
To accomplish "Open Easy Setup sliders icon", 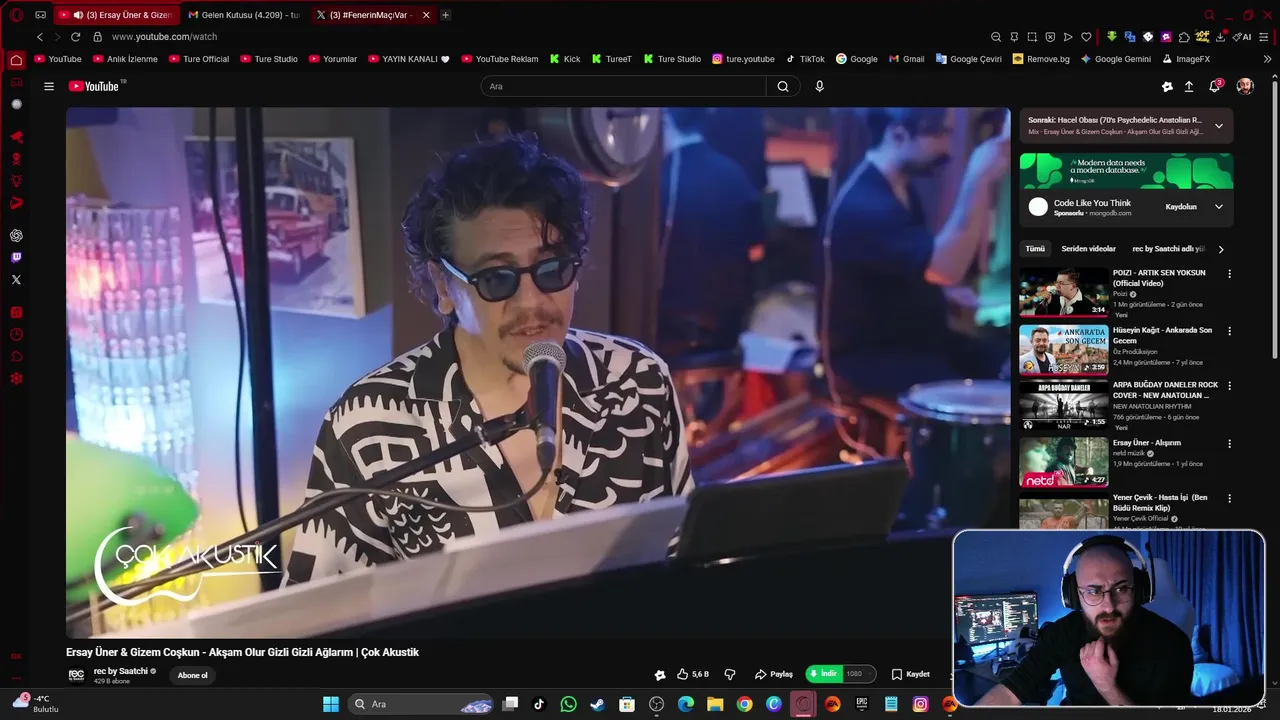I will pos(1265,37).
